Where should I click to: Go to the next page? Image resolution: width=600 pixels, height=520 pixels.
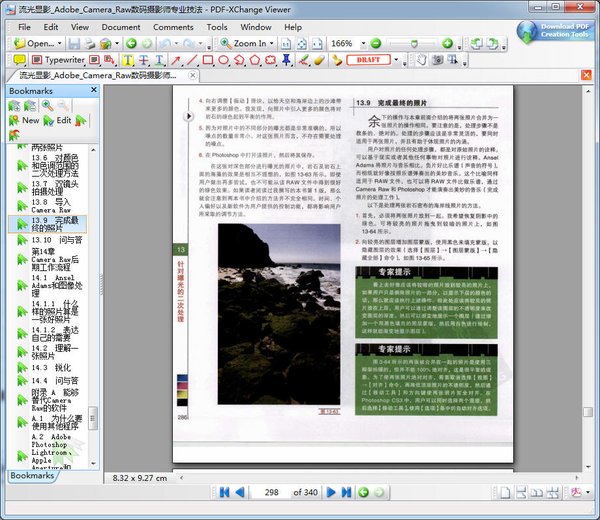[x=333, y=493]
